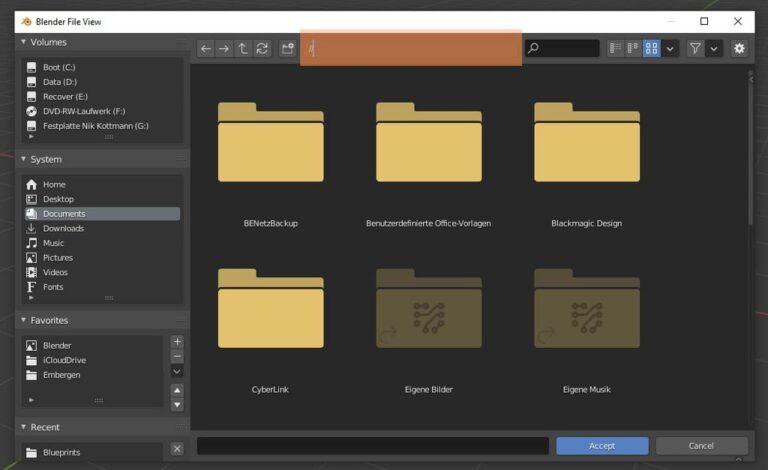768x470 pixels.
Task: Switch to vertical list display mode
Action: click(615, 48)
